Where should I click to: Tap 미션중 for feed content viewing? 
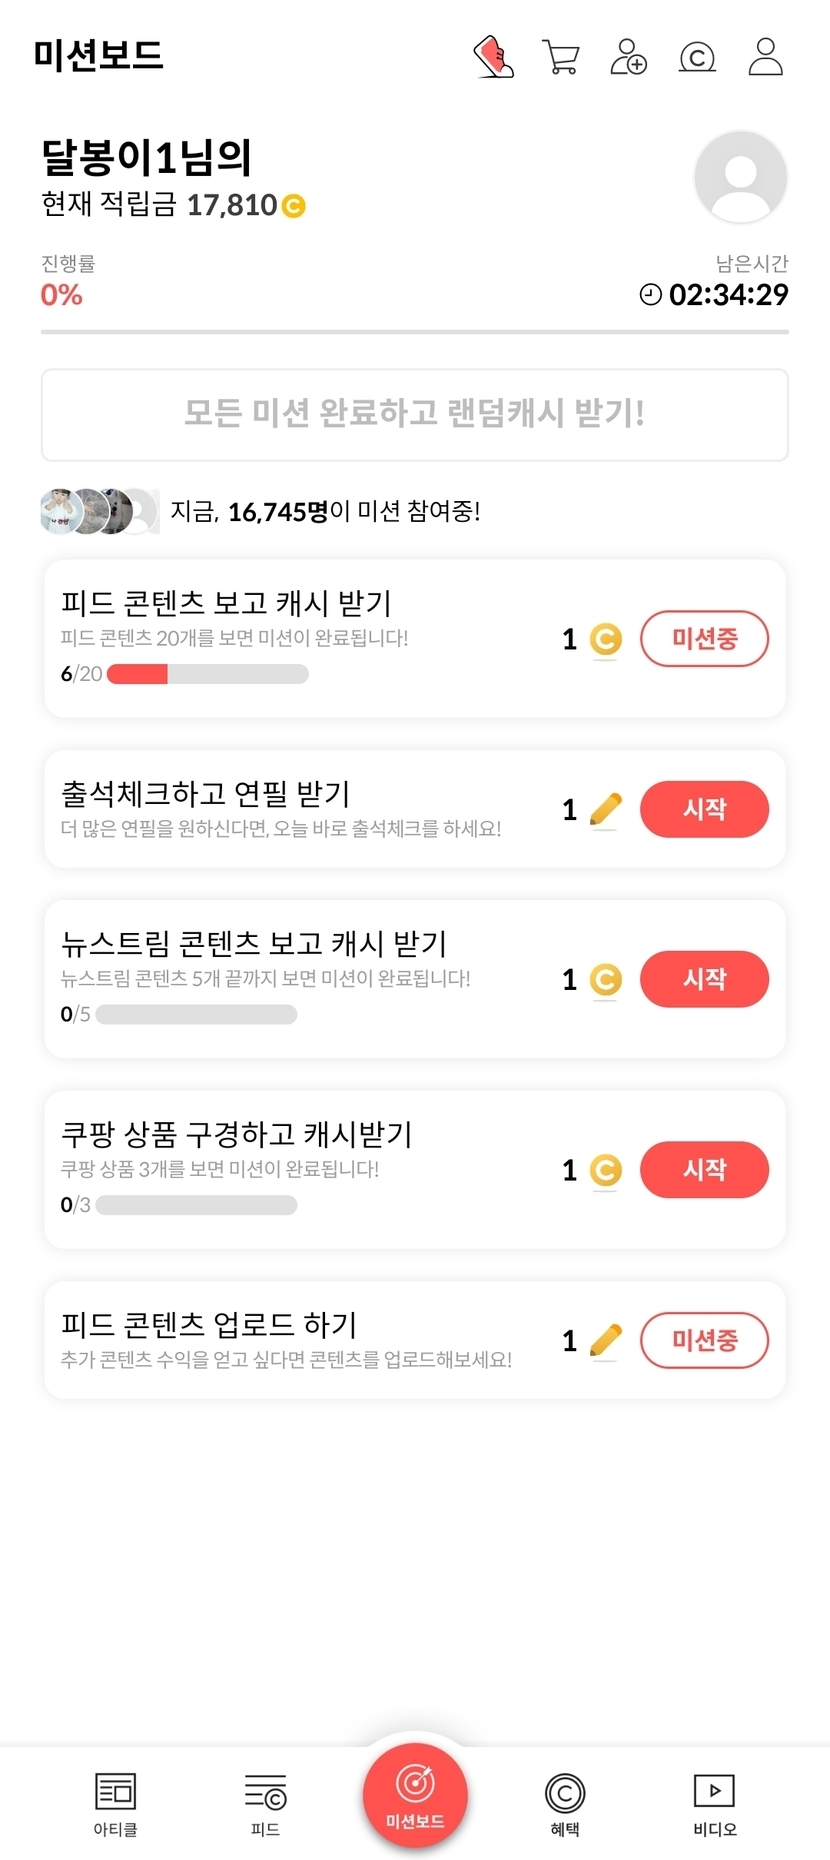[704, 638]
